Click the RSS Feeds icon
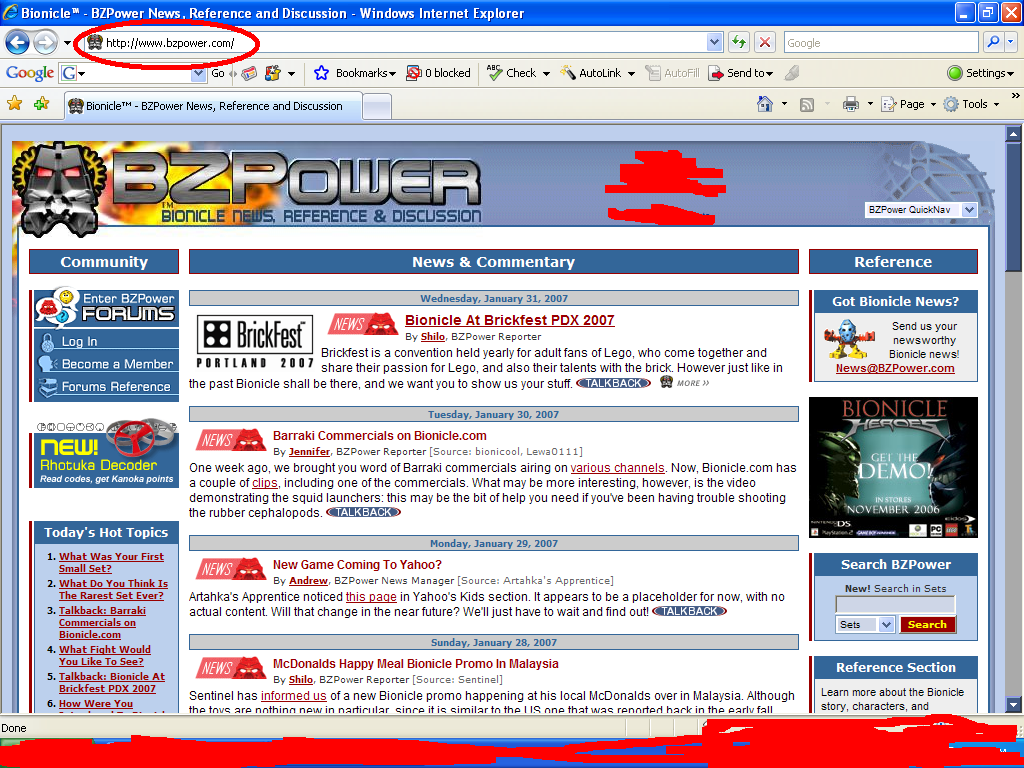Image resolution: width=1024 pixels, height=768 pixels. point(807,104)
